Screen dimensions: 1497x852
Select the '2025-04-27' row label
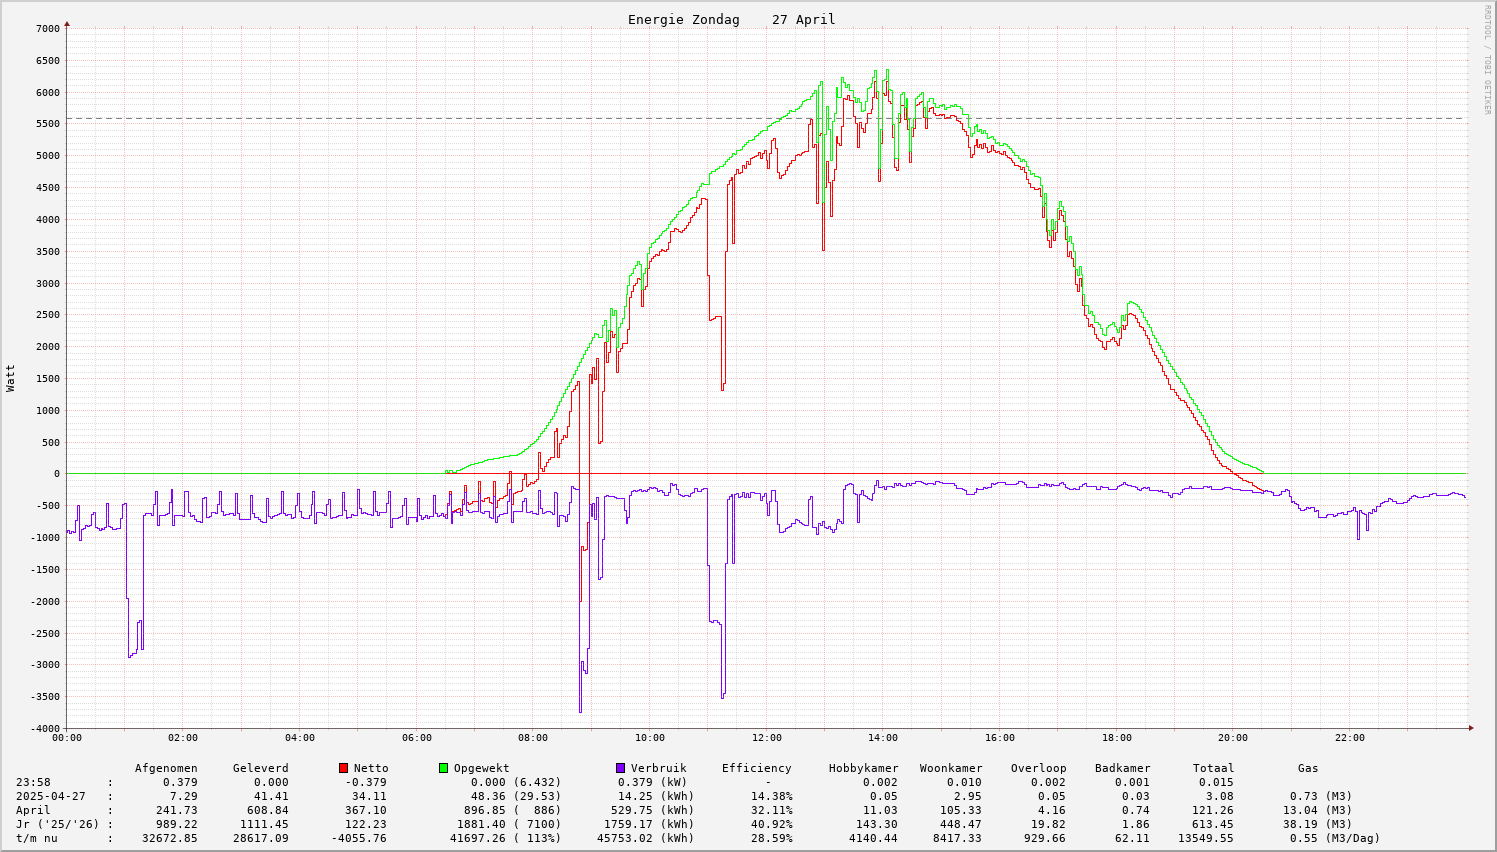50,796
